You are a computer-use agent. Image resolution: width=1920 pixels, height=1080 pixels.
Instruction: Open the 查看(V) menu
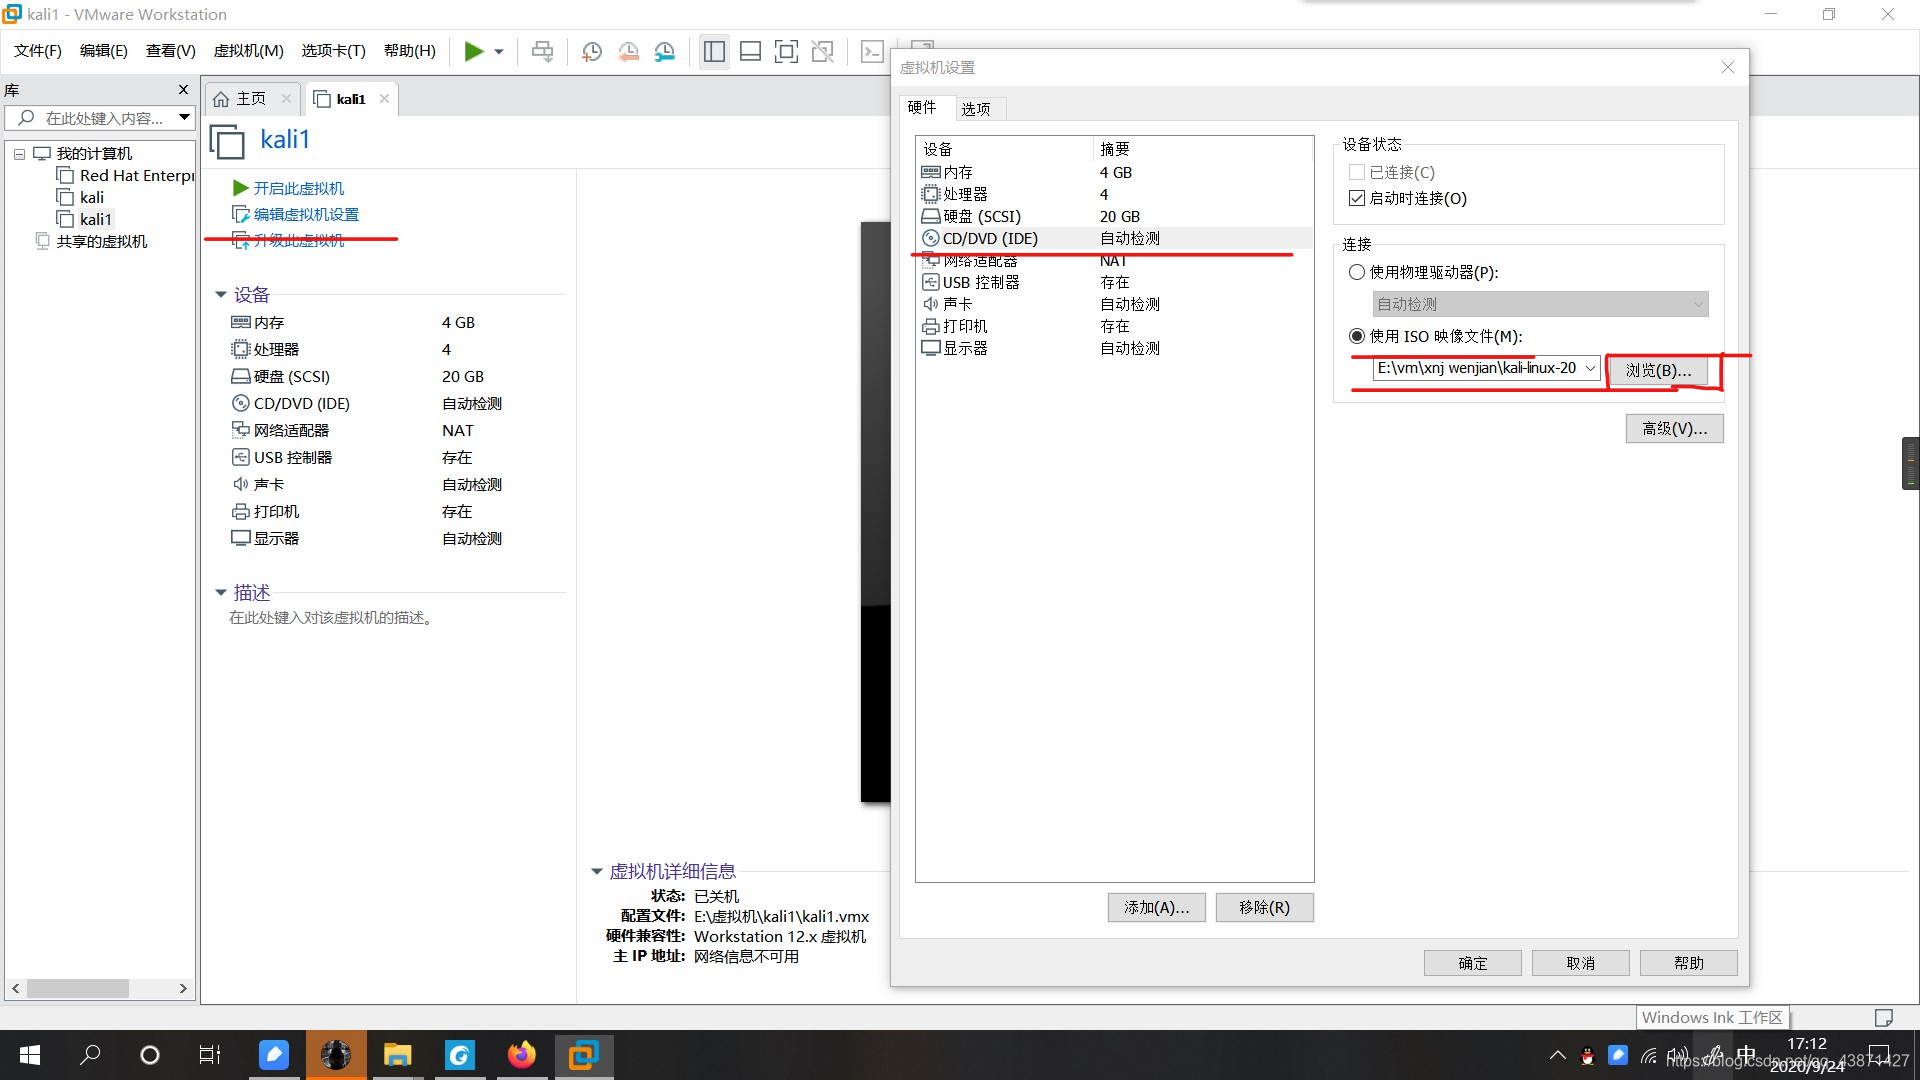[171, 51]
